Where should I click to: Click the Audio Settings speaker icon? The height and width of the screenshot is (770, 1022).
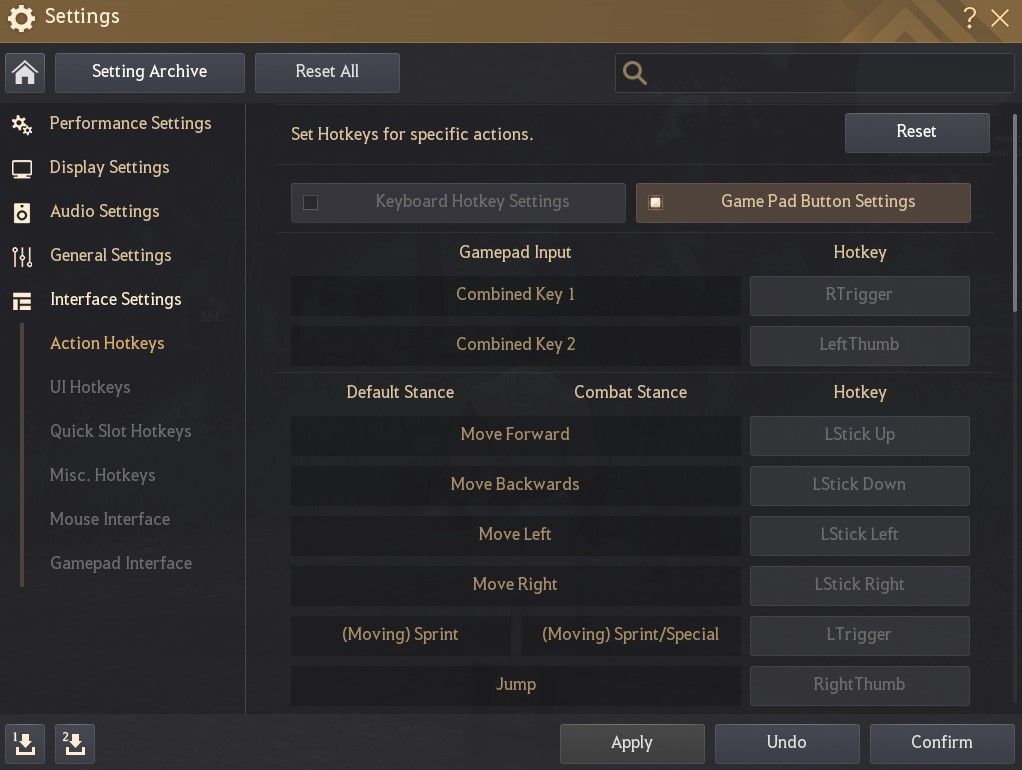point(23,211)
